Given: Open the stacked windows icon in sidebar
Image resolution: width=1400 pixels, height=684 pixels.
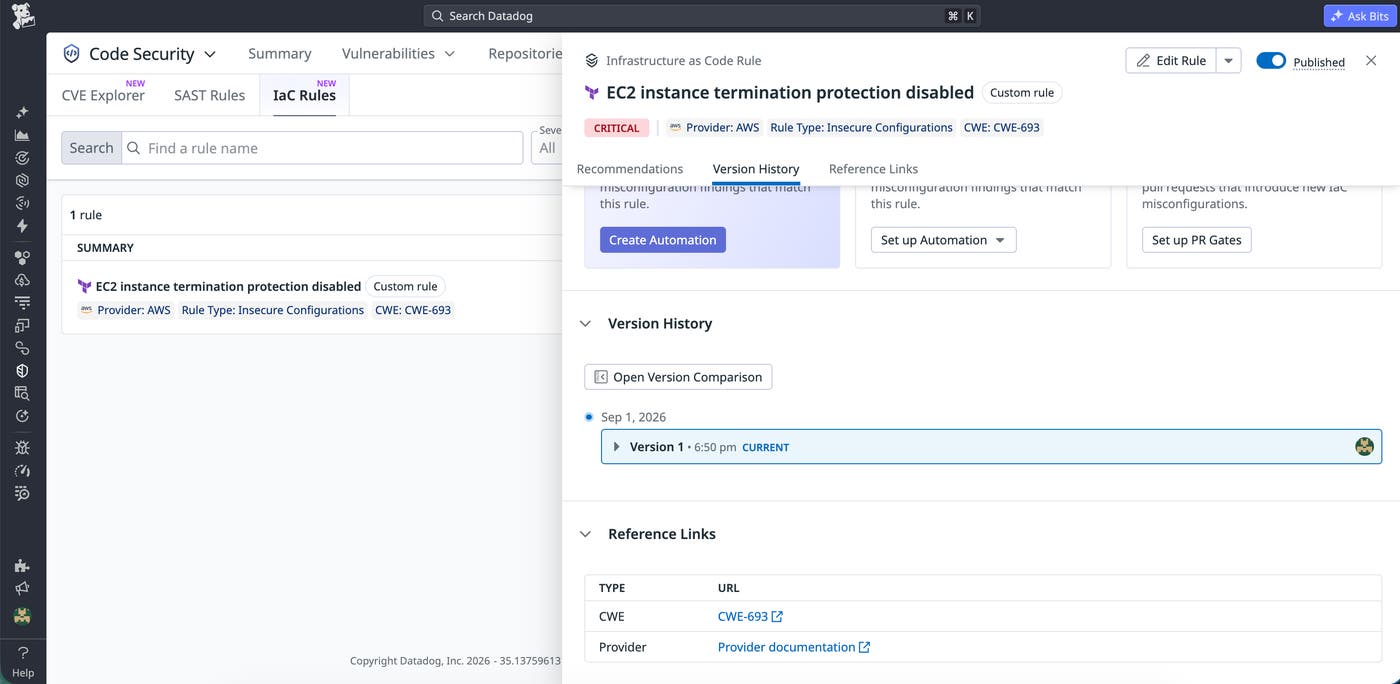Looking at the screenshot, I should click(x=22, y=325).
